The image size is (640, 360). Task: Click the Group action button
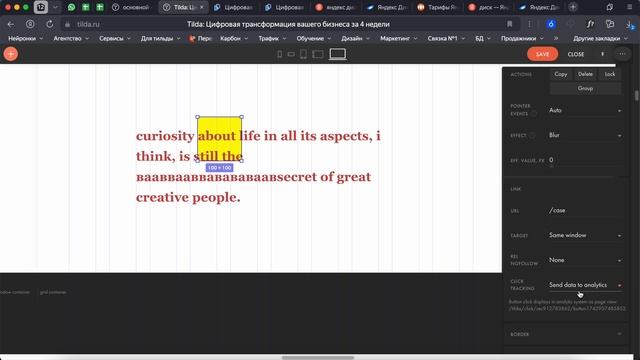[585, 88]
